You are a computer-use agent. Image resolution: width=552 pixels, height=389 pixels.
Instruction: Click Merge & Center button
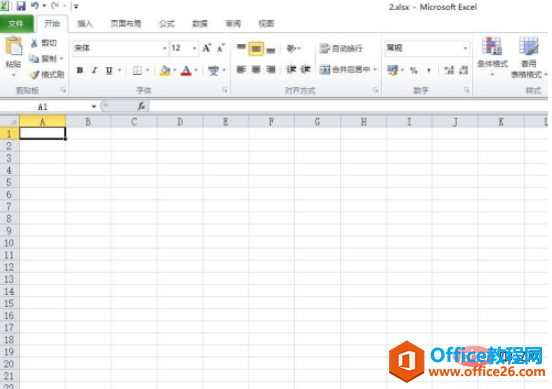345,70
